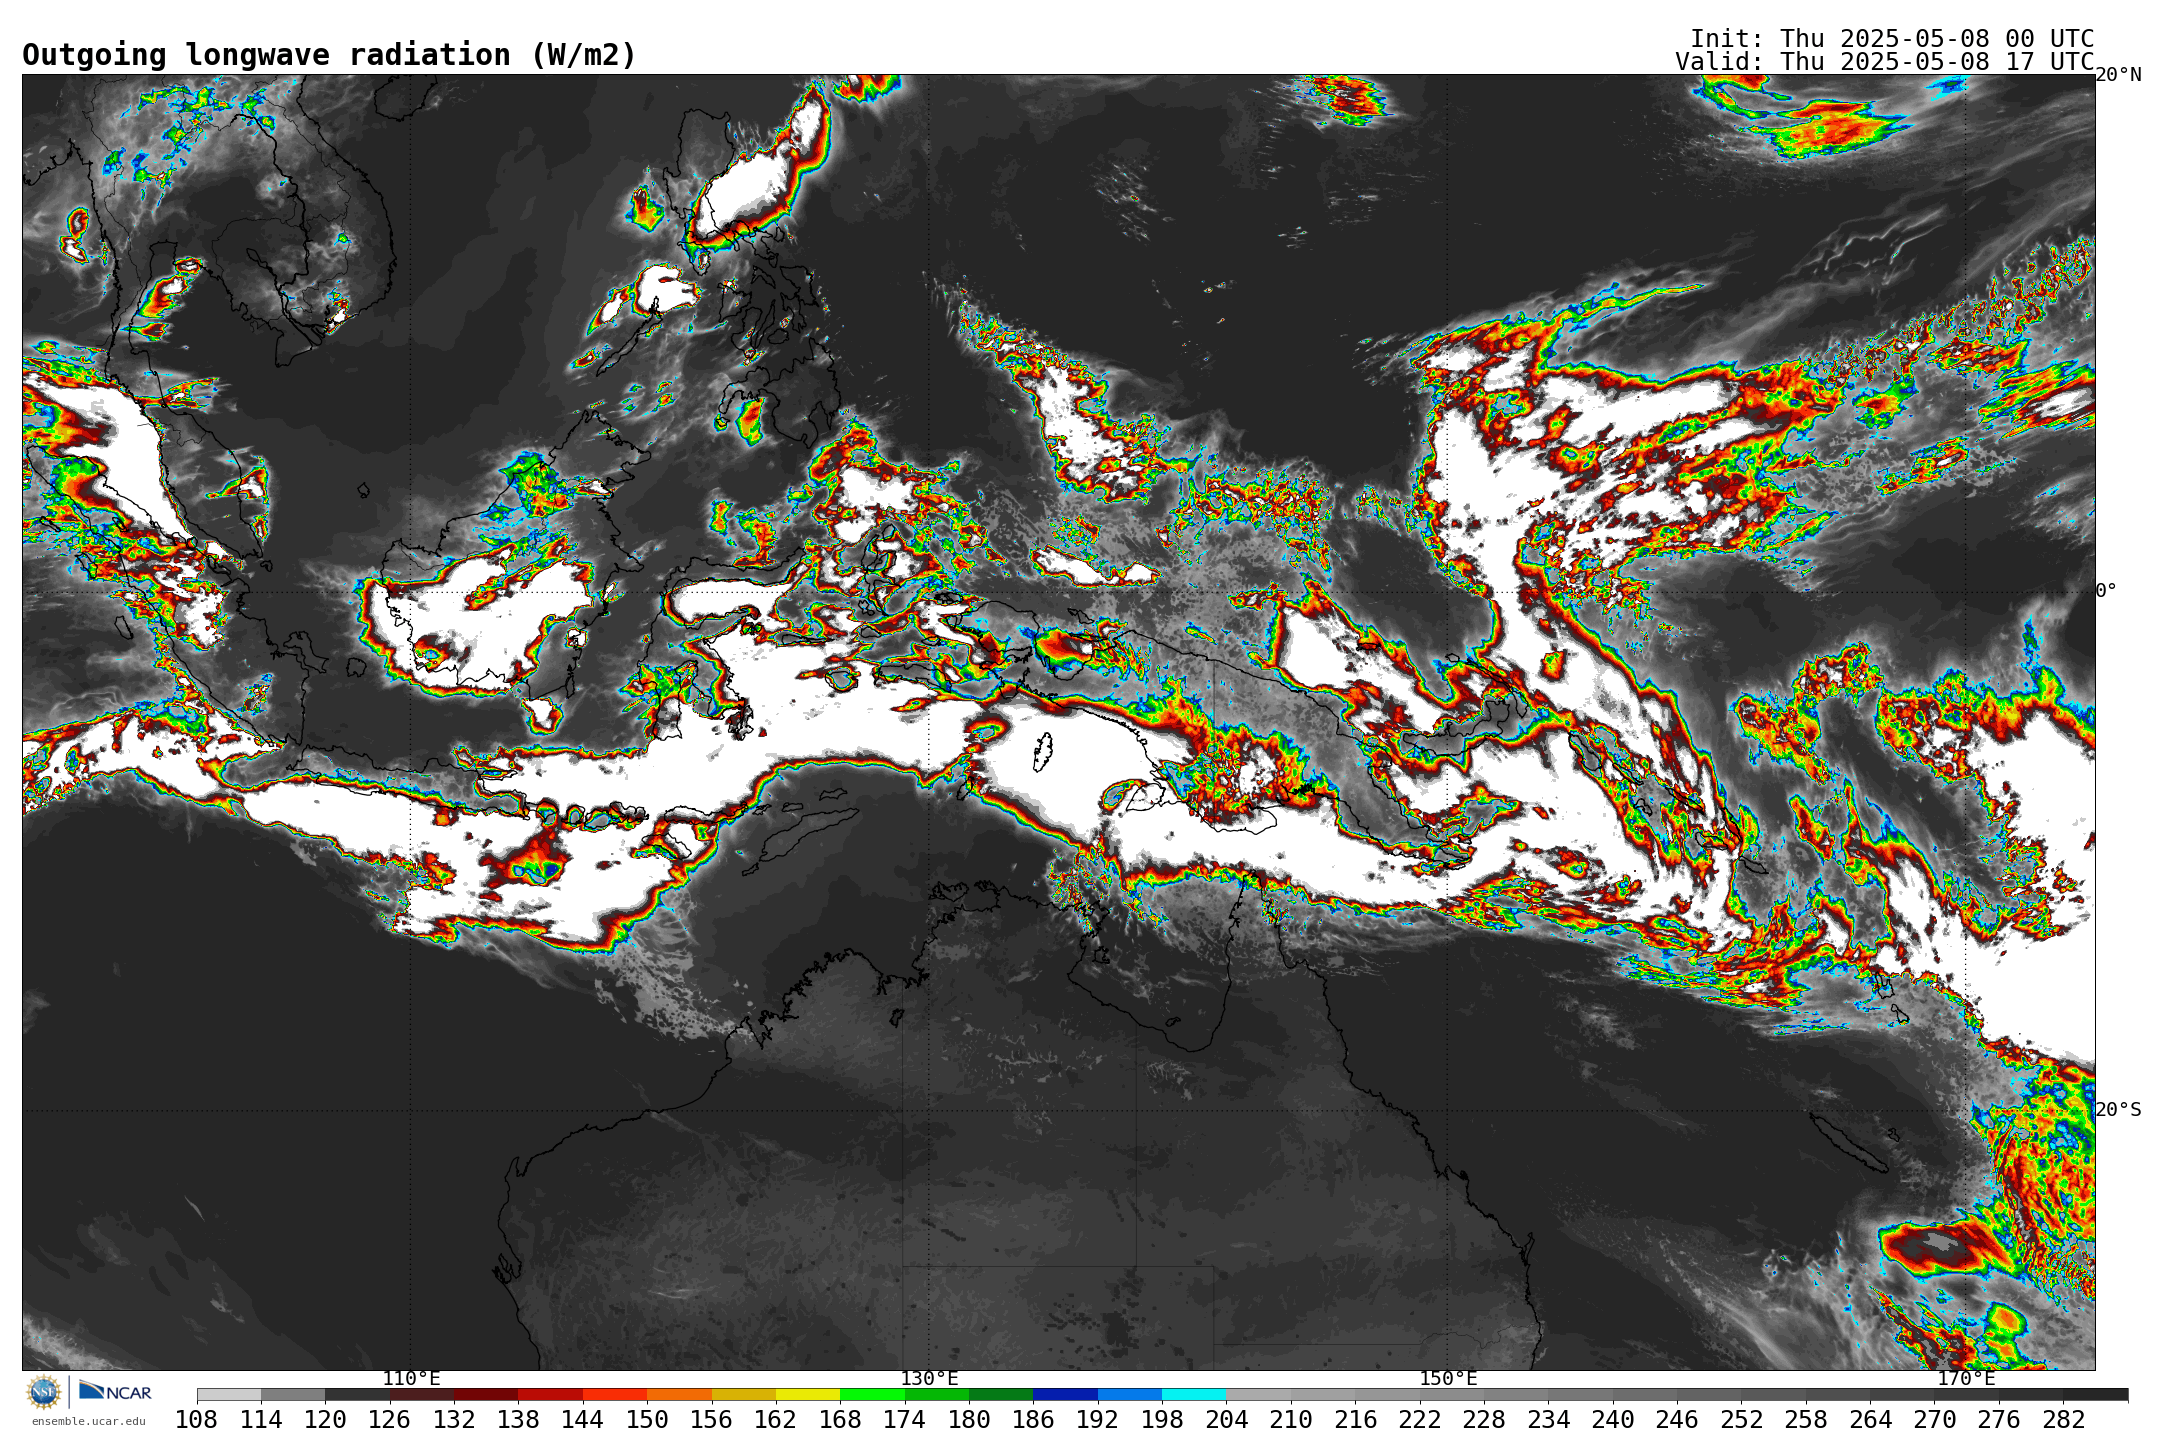The image size is (2160, 1433).
Task: Click the 108 colorbar tick value
Action: (x=197, y=1420)
